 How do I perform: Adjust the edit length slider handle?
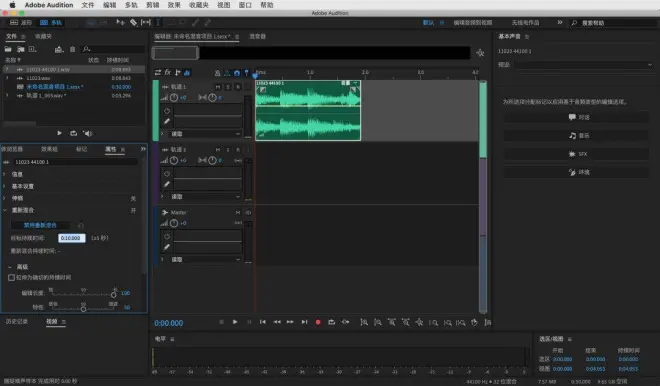[x=114, y=294]
